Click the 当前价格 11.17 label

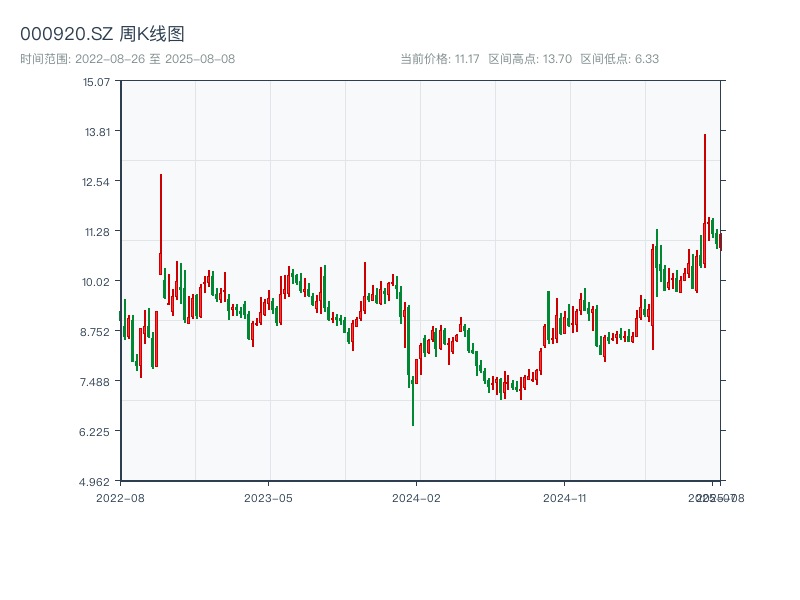[440, 59]
